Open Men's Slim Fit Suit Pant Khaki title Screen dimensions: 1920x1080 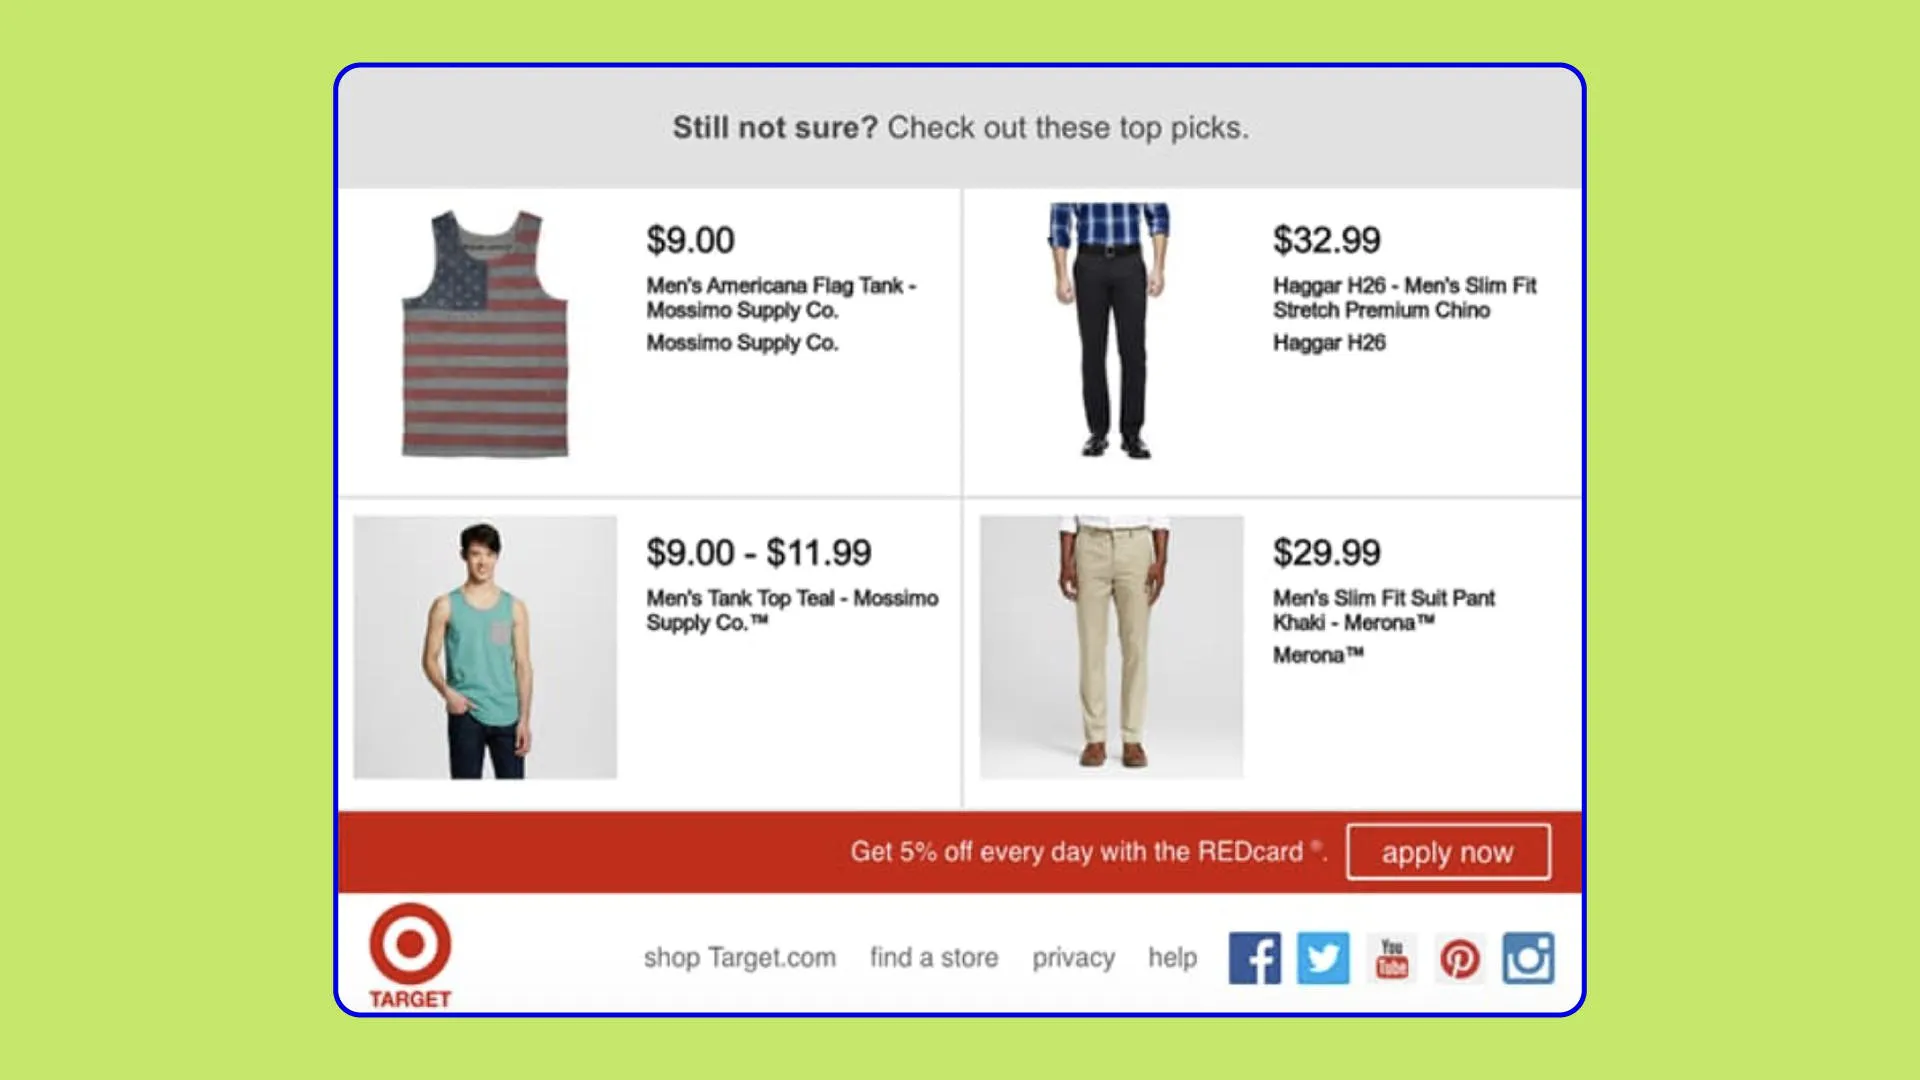(x=1383, y=610)
